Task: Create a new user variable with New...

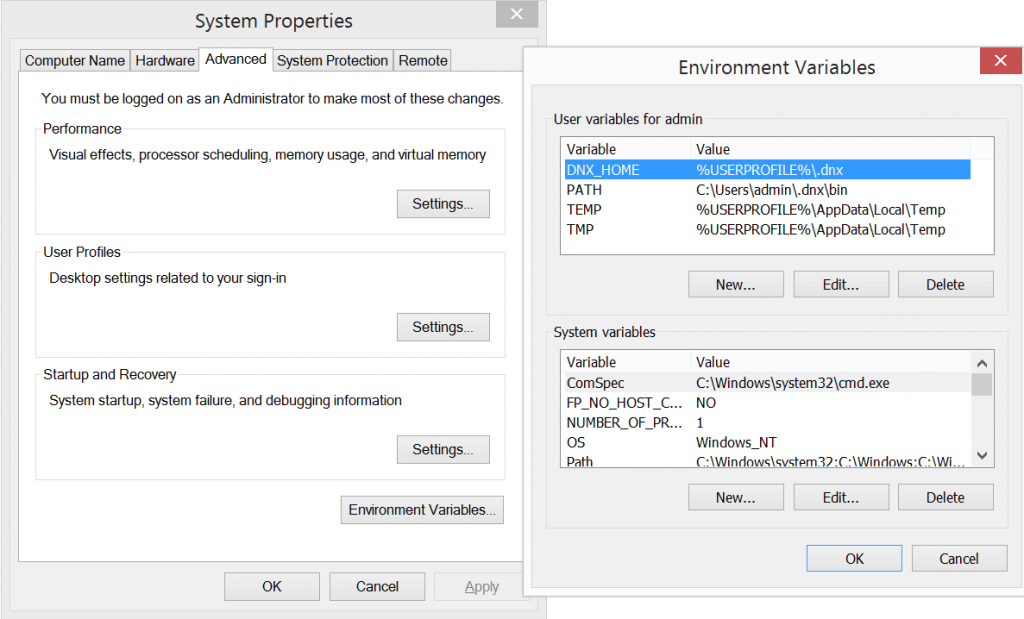Action: coord(735,285)
